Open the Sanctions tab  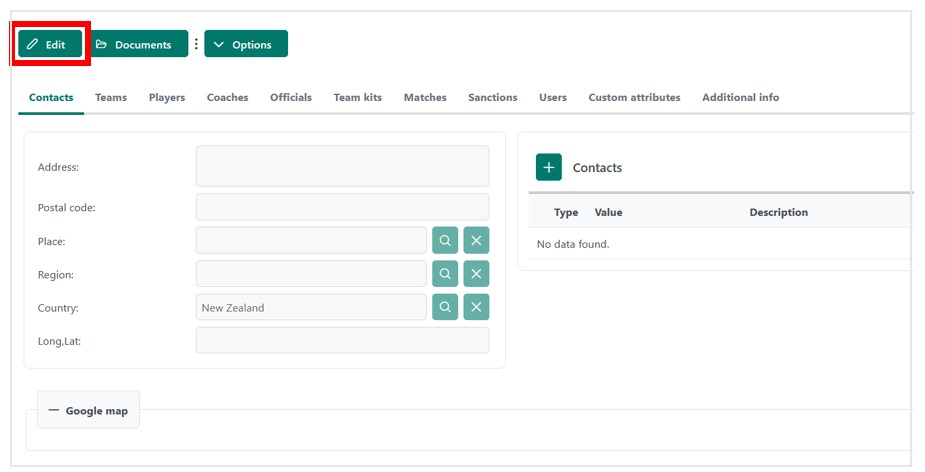[x=493, y=97]
